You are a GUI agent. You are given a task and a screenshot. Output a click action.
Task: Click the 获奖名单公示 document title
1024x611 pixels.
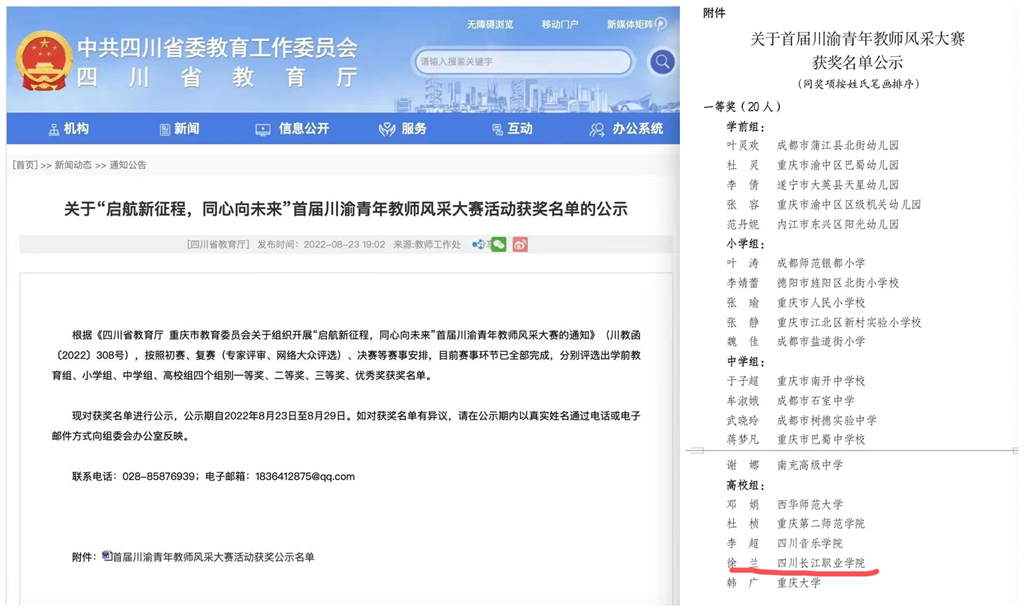tap(857, 63)
